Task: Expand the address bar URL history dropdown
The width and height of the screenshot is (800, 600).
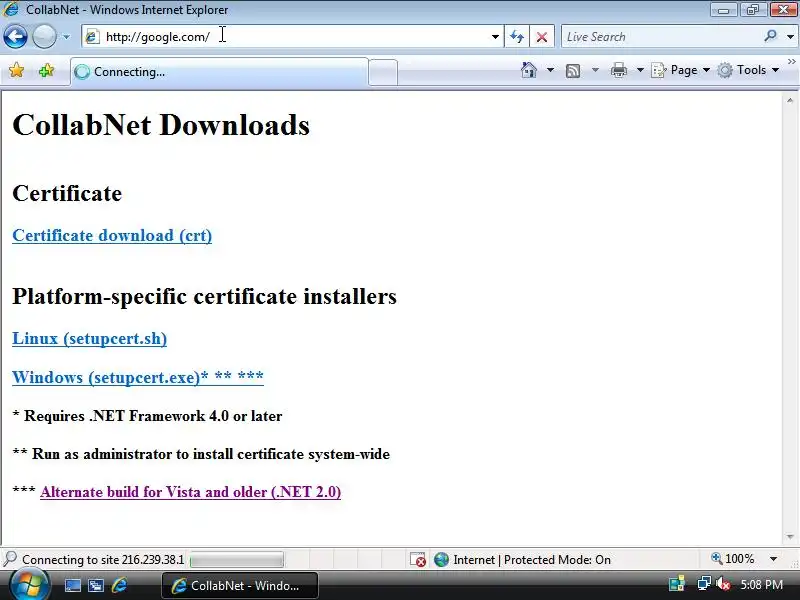Action: click(495, 37)
